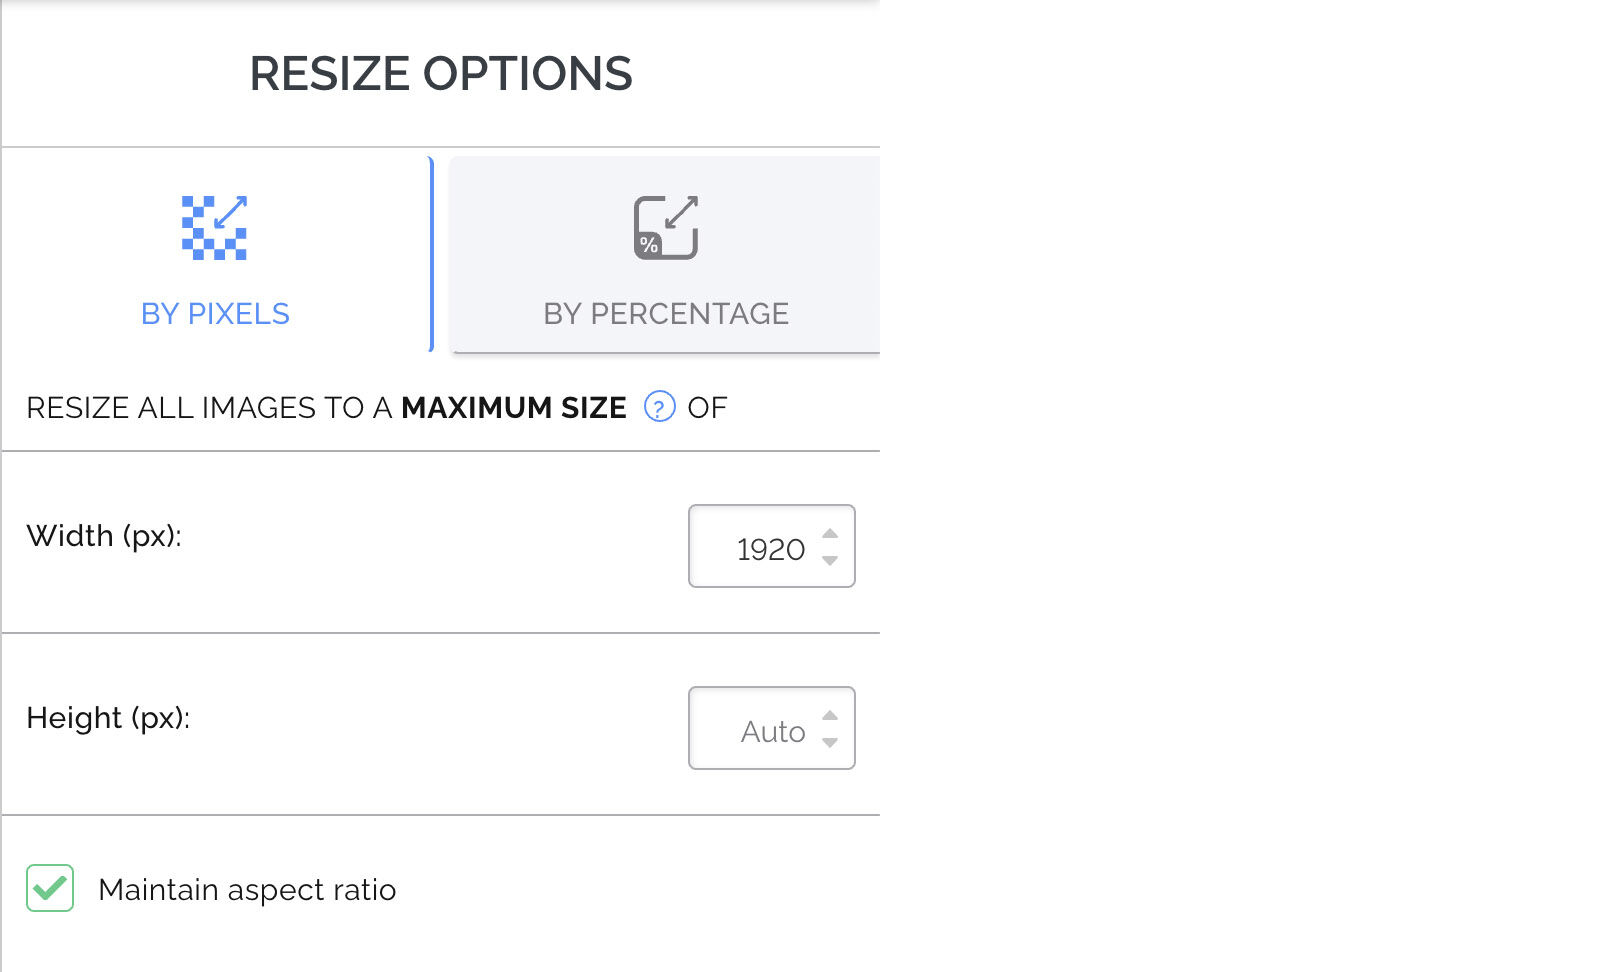Click the green checkmark in checkbox
Viewport: 1600px width, 972px height.
(49, 887)
